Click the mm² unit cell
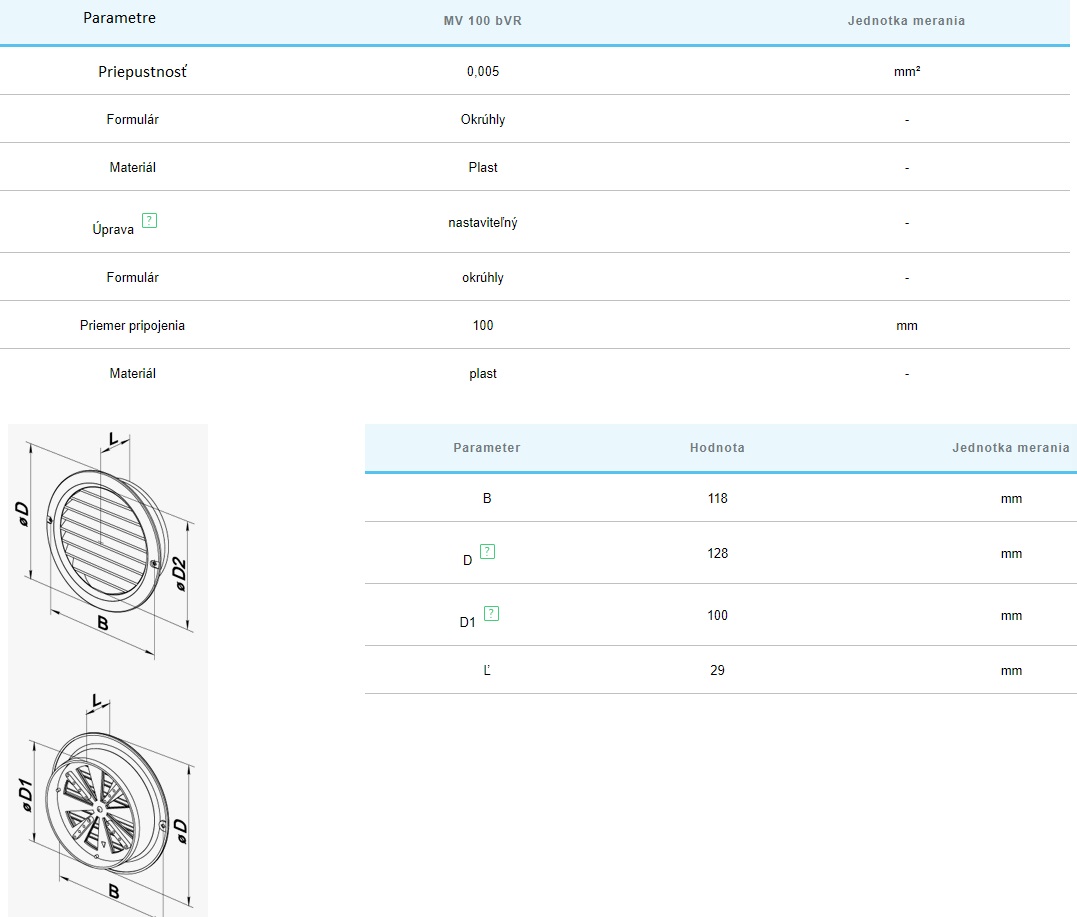Viewport: 1077px width, 917px height. pos(906,72)
